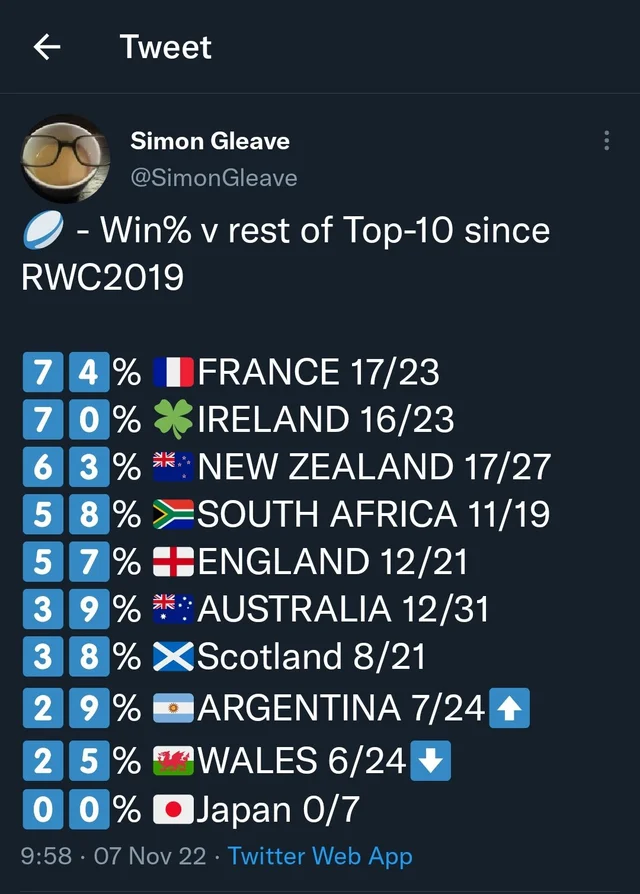Click the Ireland shamrock emoji
Viewport: 640px width, 894px height.
click(174, 420)
